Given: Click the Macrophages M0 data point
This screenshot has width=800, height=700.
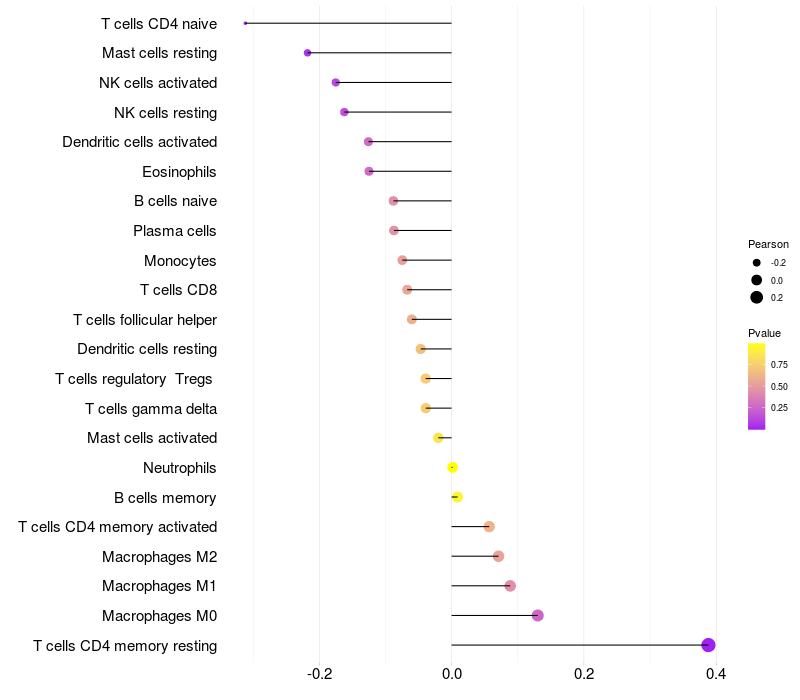Looking at the screenshot, I should pyautogui.click(x=537, y=615).
